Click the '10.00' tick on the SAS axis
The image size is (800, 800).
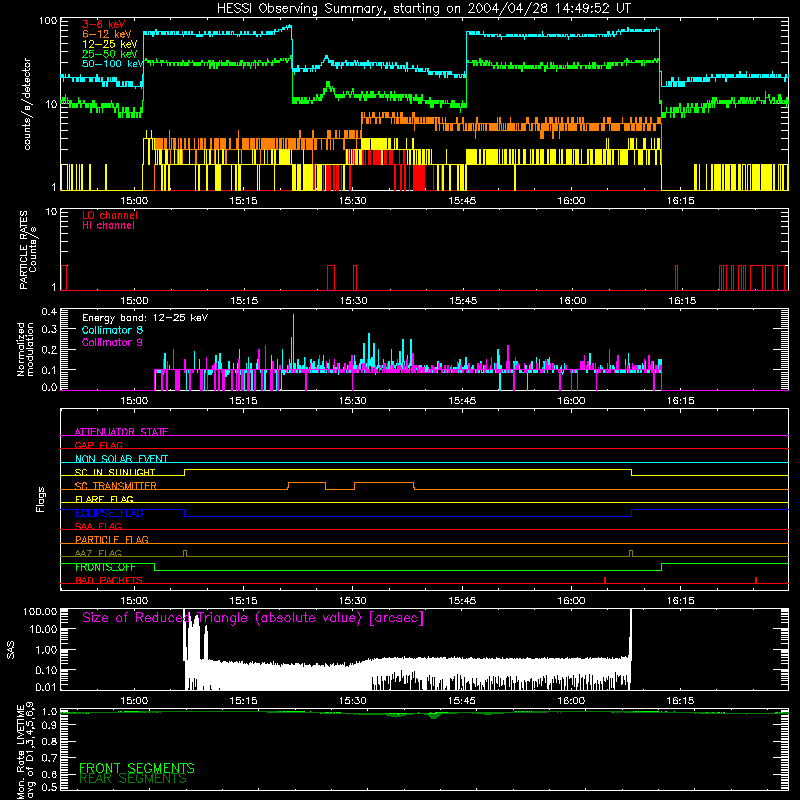pyautogui.click(x=43, y=629)
